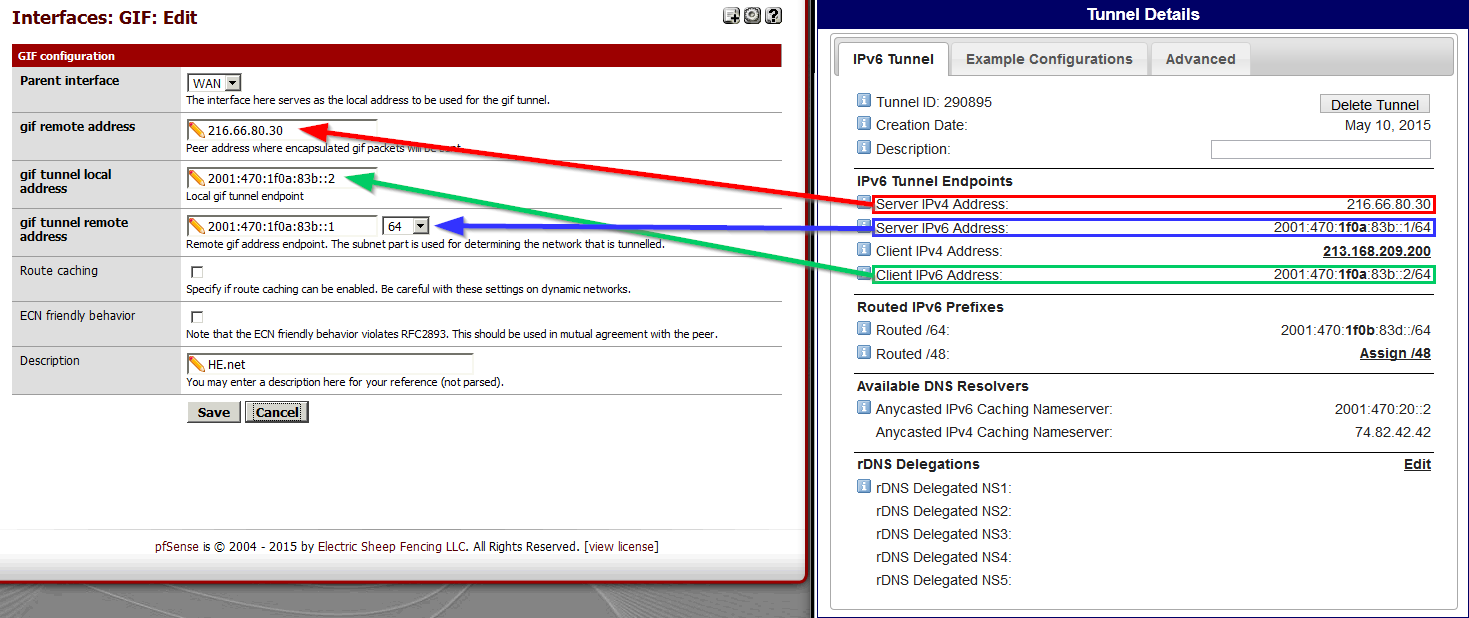
Task: Click the add-entry icon with the plus sign
Action: (x=731, y=16)
